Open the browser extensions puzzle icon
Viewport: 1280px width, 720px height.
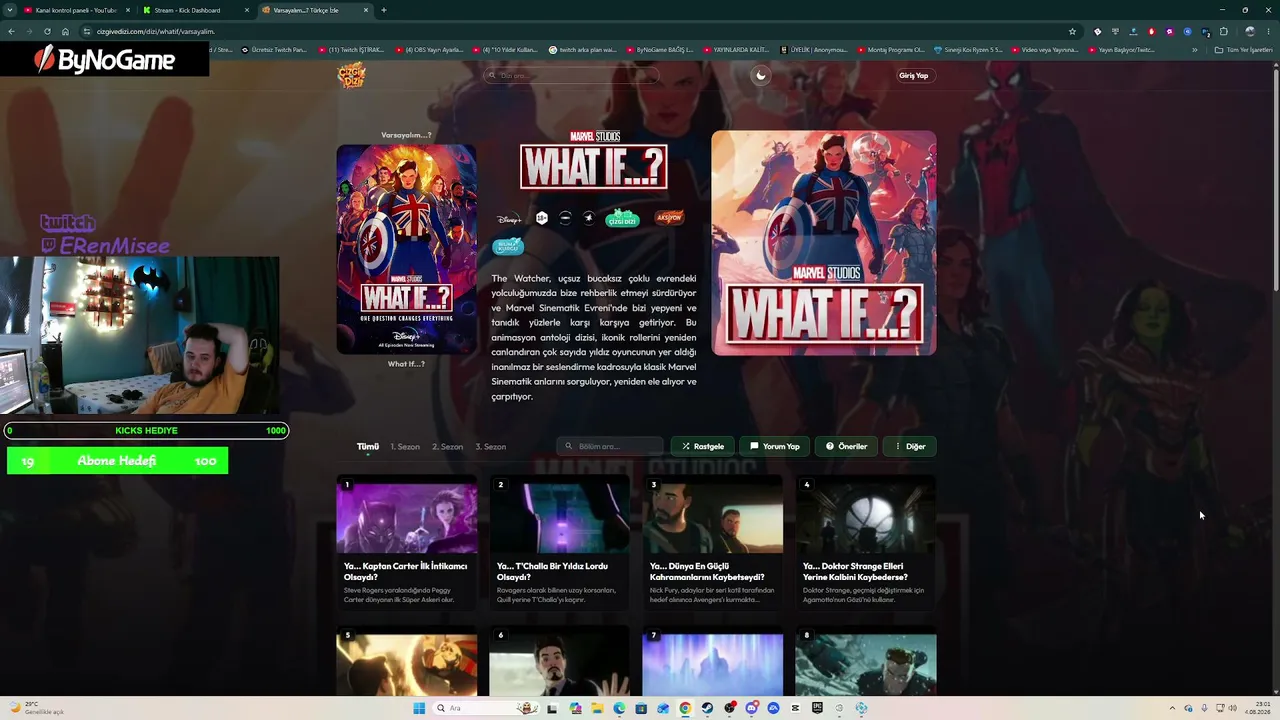pos(1223,31)
